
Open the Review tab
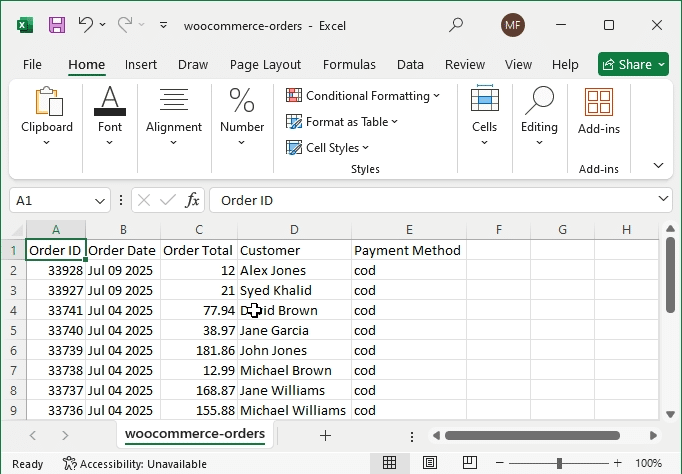465,64
